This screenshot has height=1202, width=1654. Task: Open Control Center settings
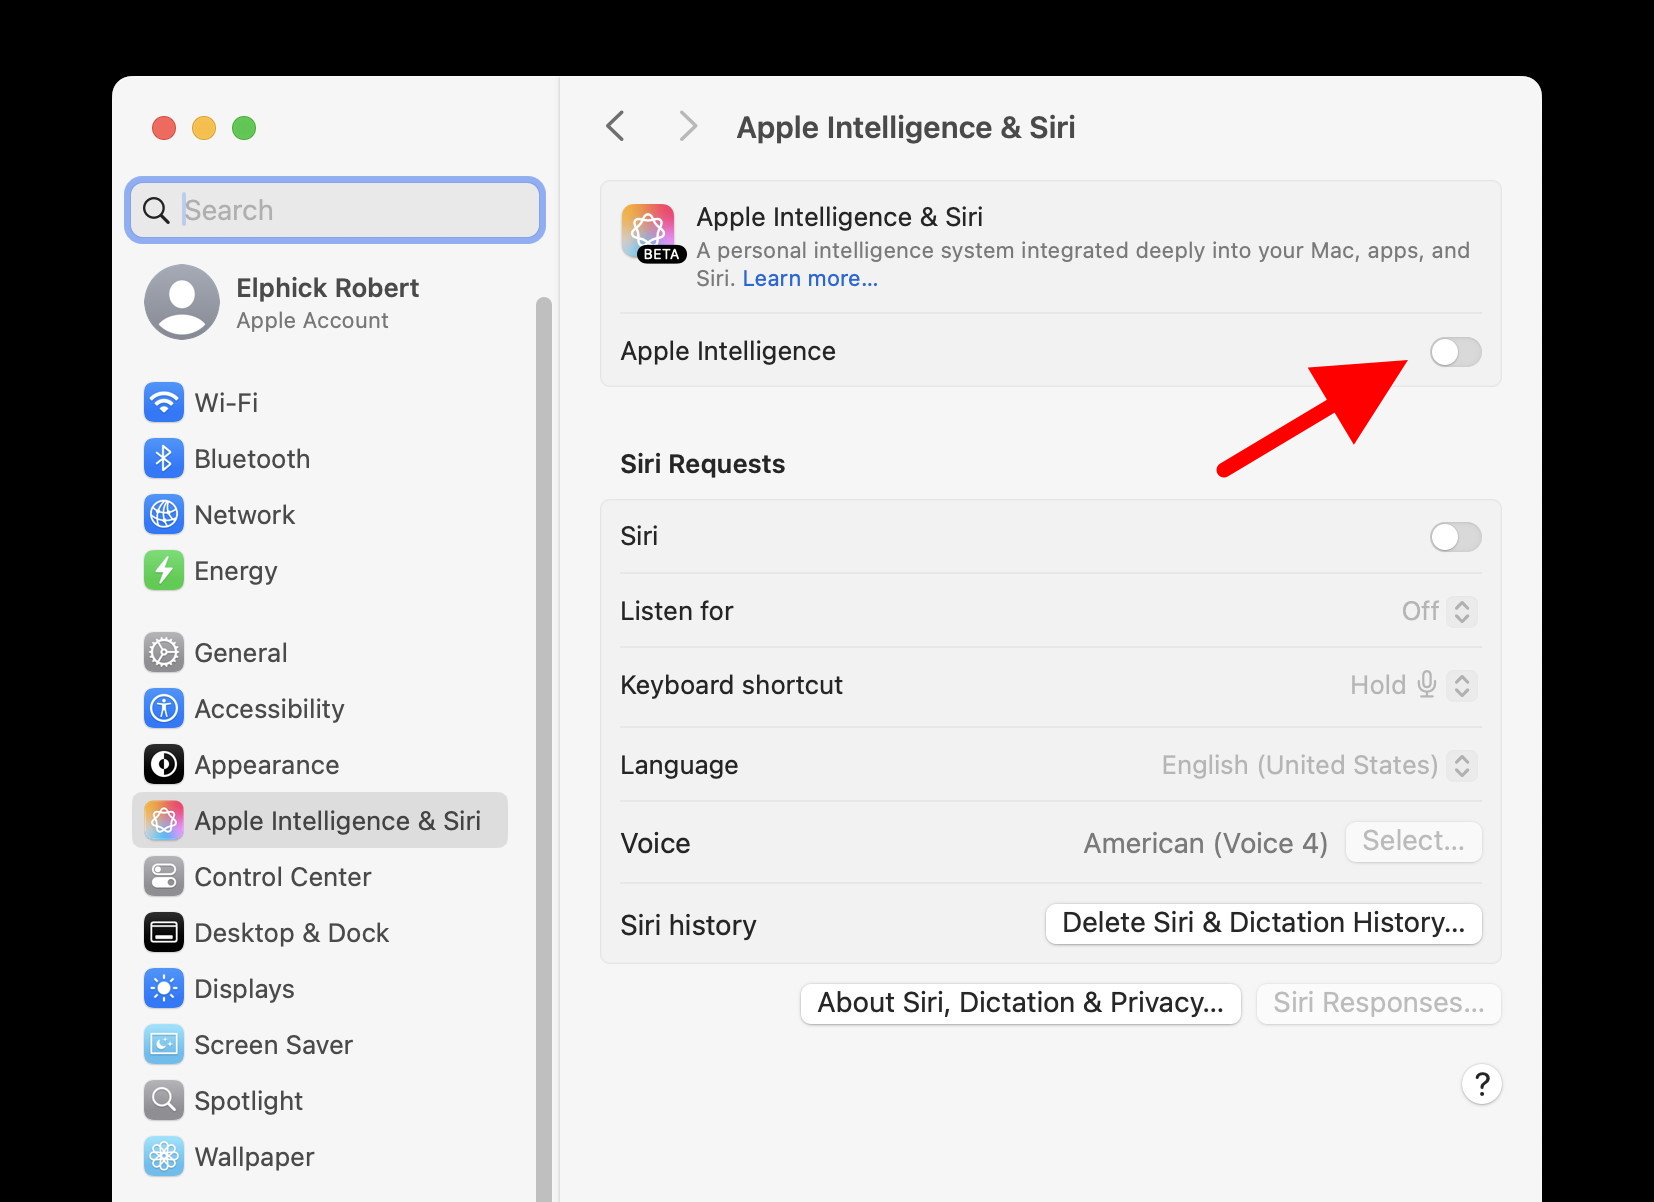pos(320,877)
